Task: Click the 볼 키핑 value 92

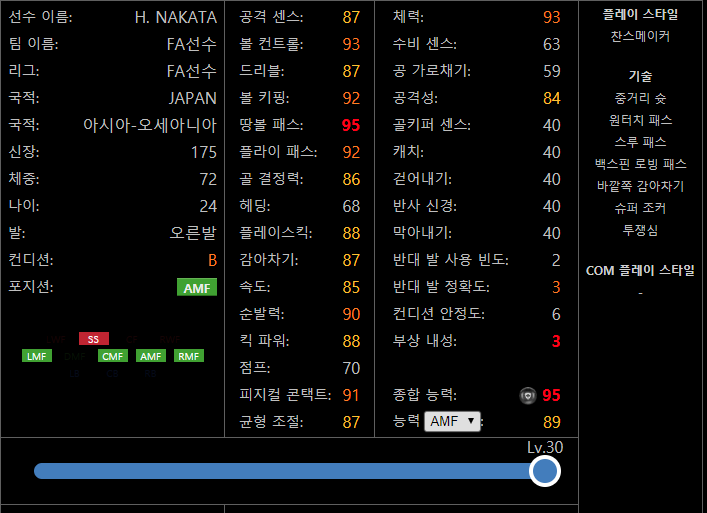Action: 351,98
